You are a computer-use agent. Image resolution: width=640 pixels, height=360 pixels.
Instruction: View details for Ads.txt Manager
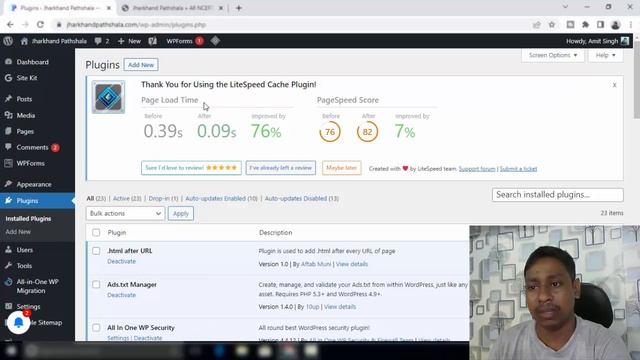pyautogui.click(x=340, y=307)
